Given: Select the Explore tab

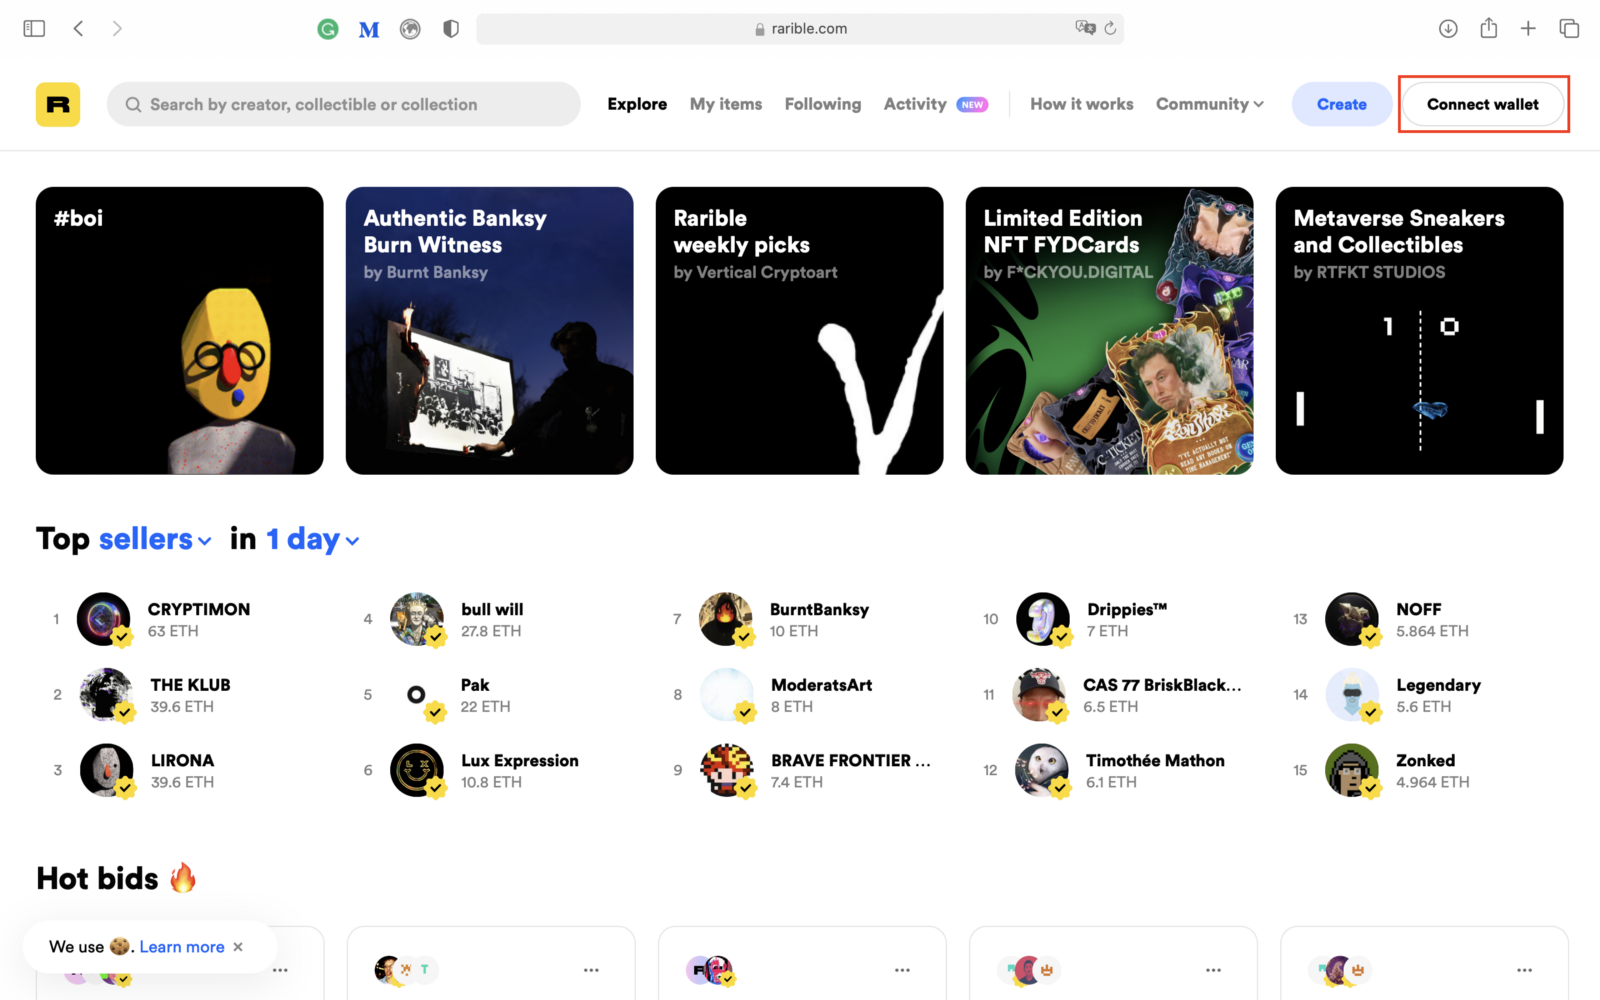Looking at the screenshot, I should click(637, 104).
